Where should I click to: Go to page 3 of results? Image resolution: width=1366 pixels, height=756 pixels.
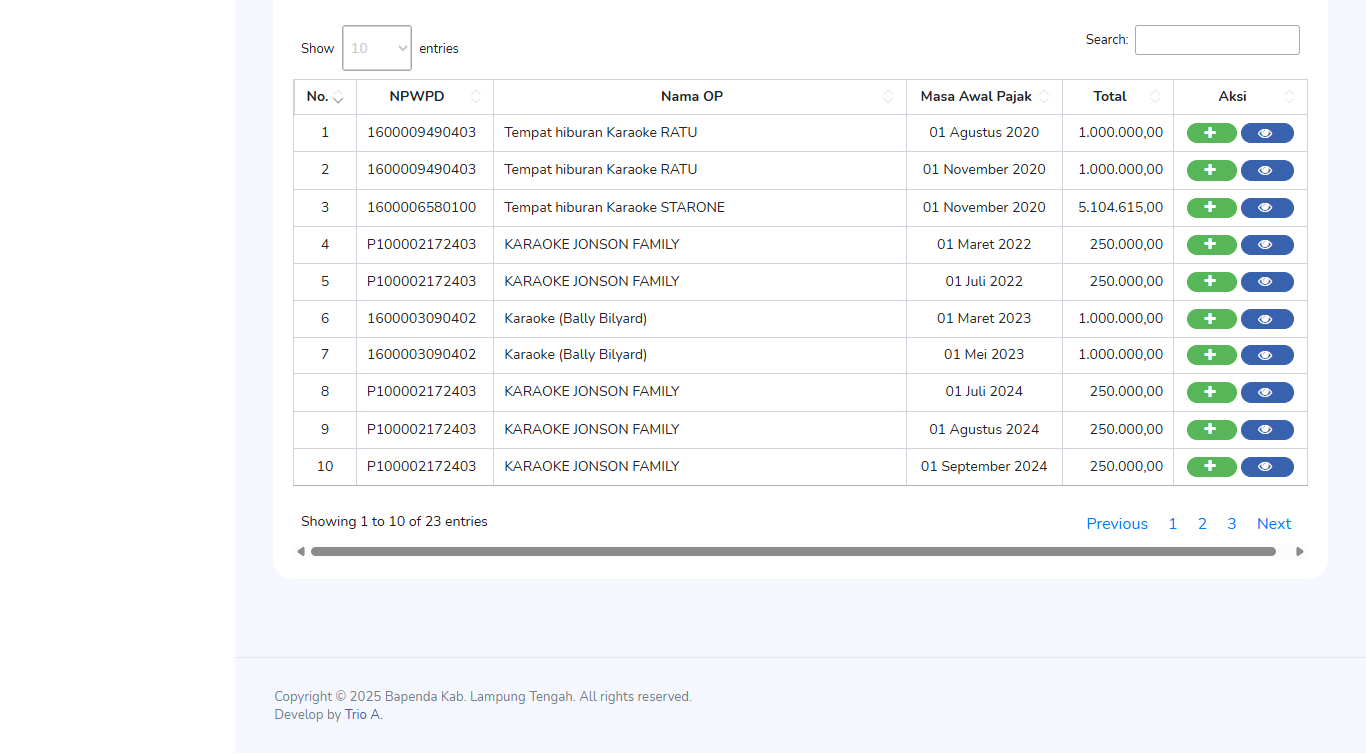(1231, 524)
